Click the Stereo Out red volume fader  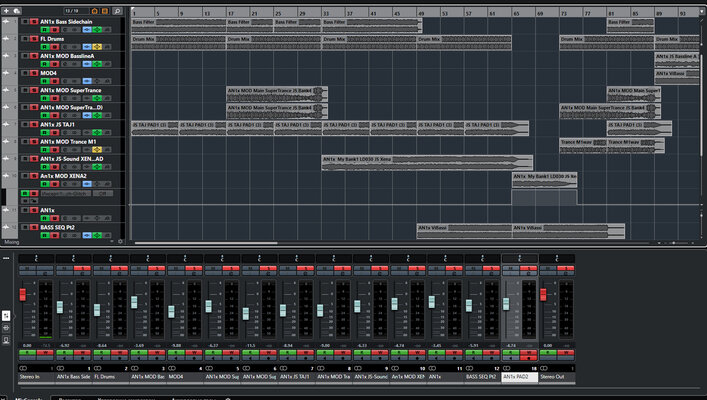coord(543,294)
